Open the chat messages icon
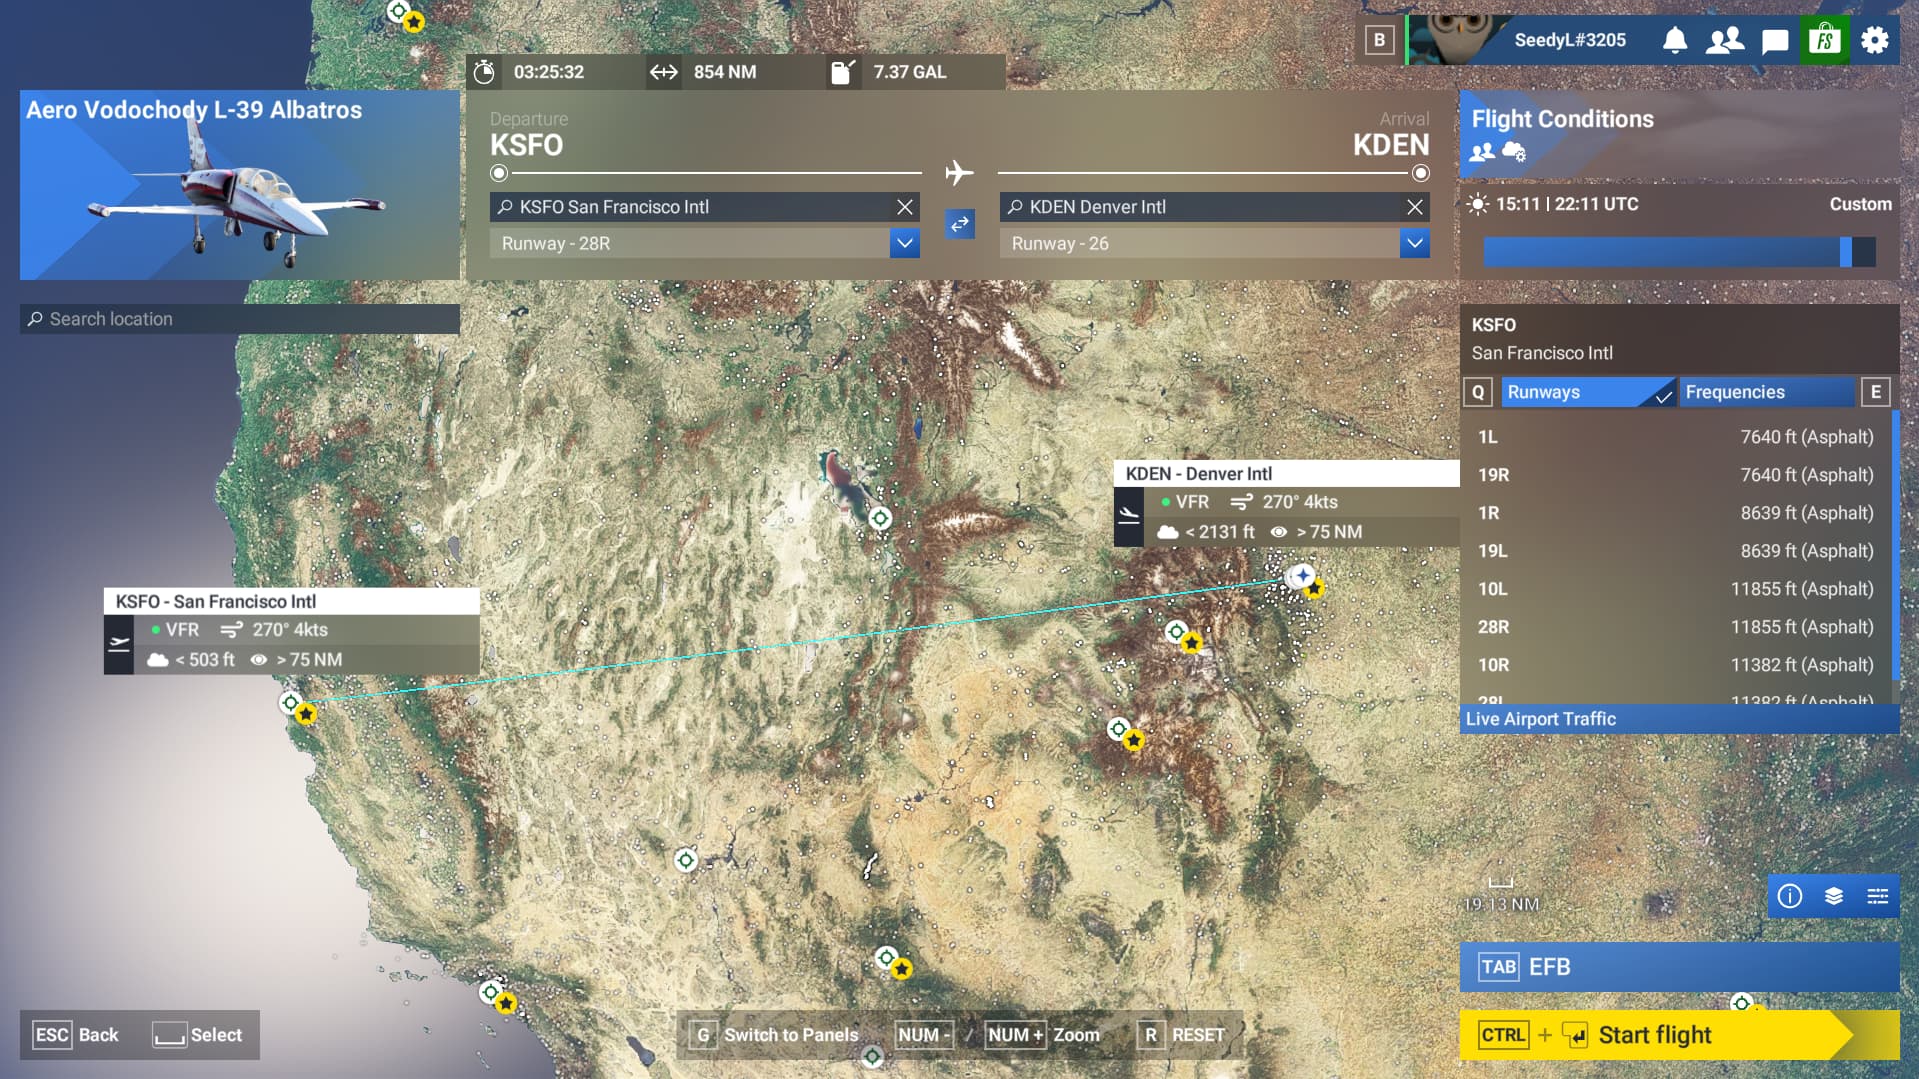 click(1775, 41)
